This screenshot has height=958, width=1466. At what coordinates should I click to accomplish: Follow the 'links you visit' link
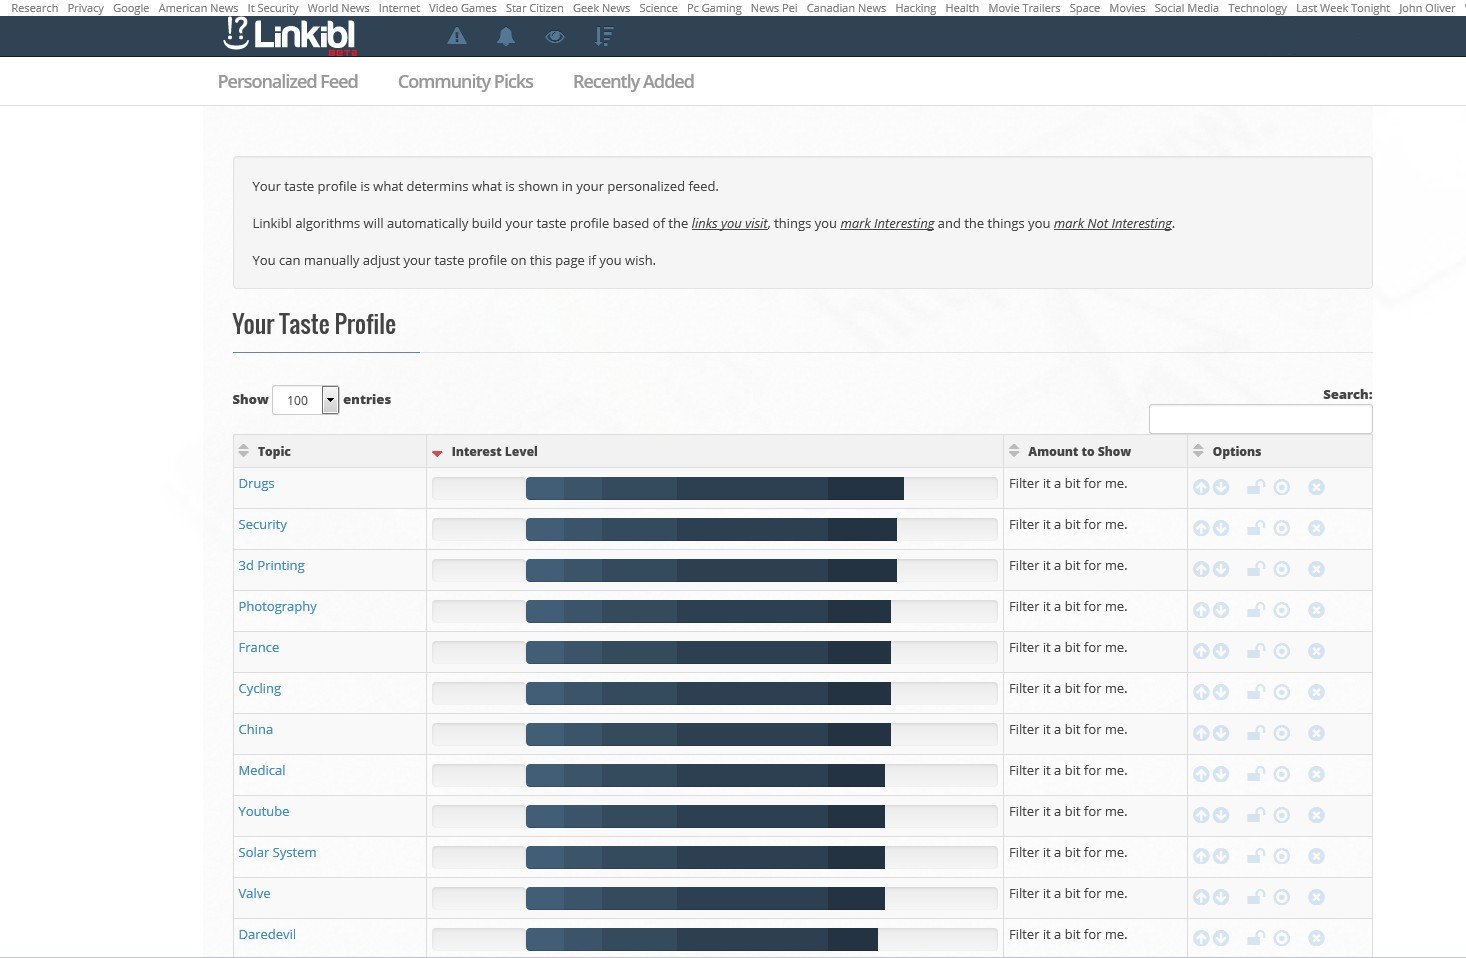tap(730, 223)
